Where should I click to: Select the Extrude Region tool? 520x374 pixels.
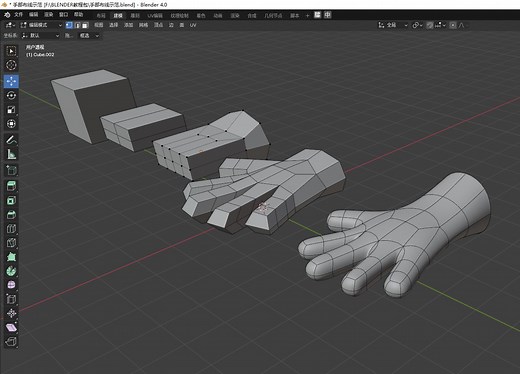click(x=11, y=186)
